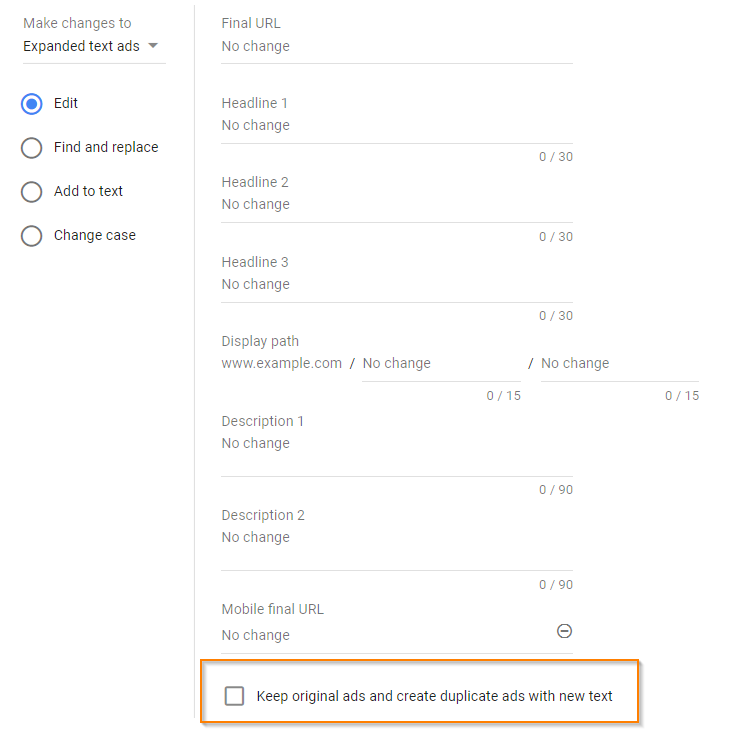Image resolution: width=741 pixels, height=729 pixels.
Task: Click the Headline 1 input field
Action: coord(397,126)
